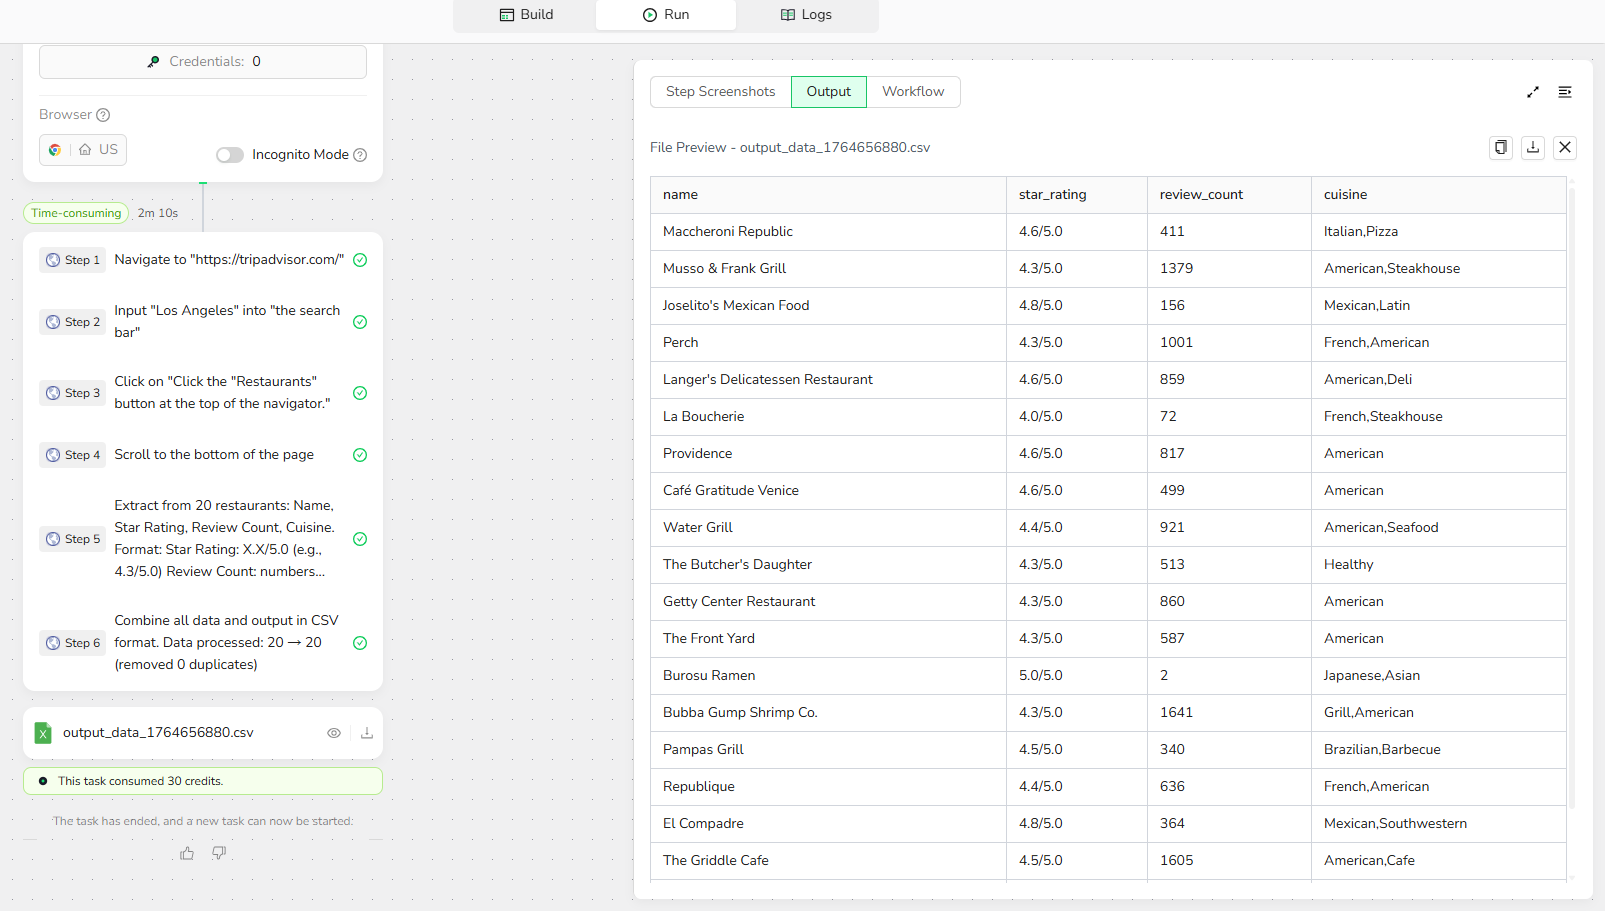Open the Chrome browser selector
Viewport: 1605px width, 911px height.
click(55, 149)
